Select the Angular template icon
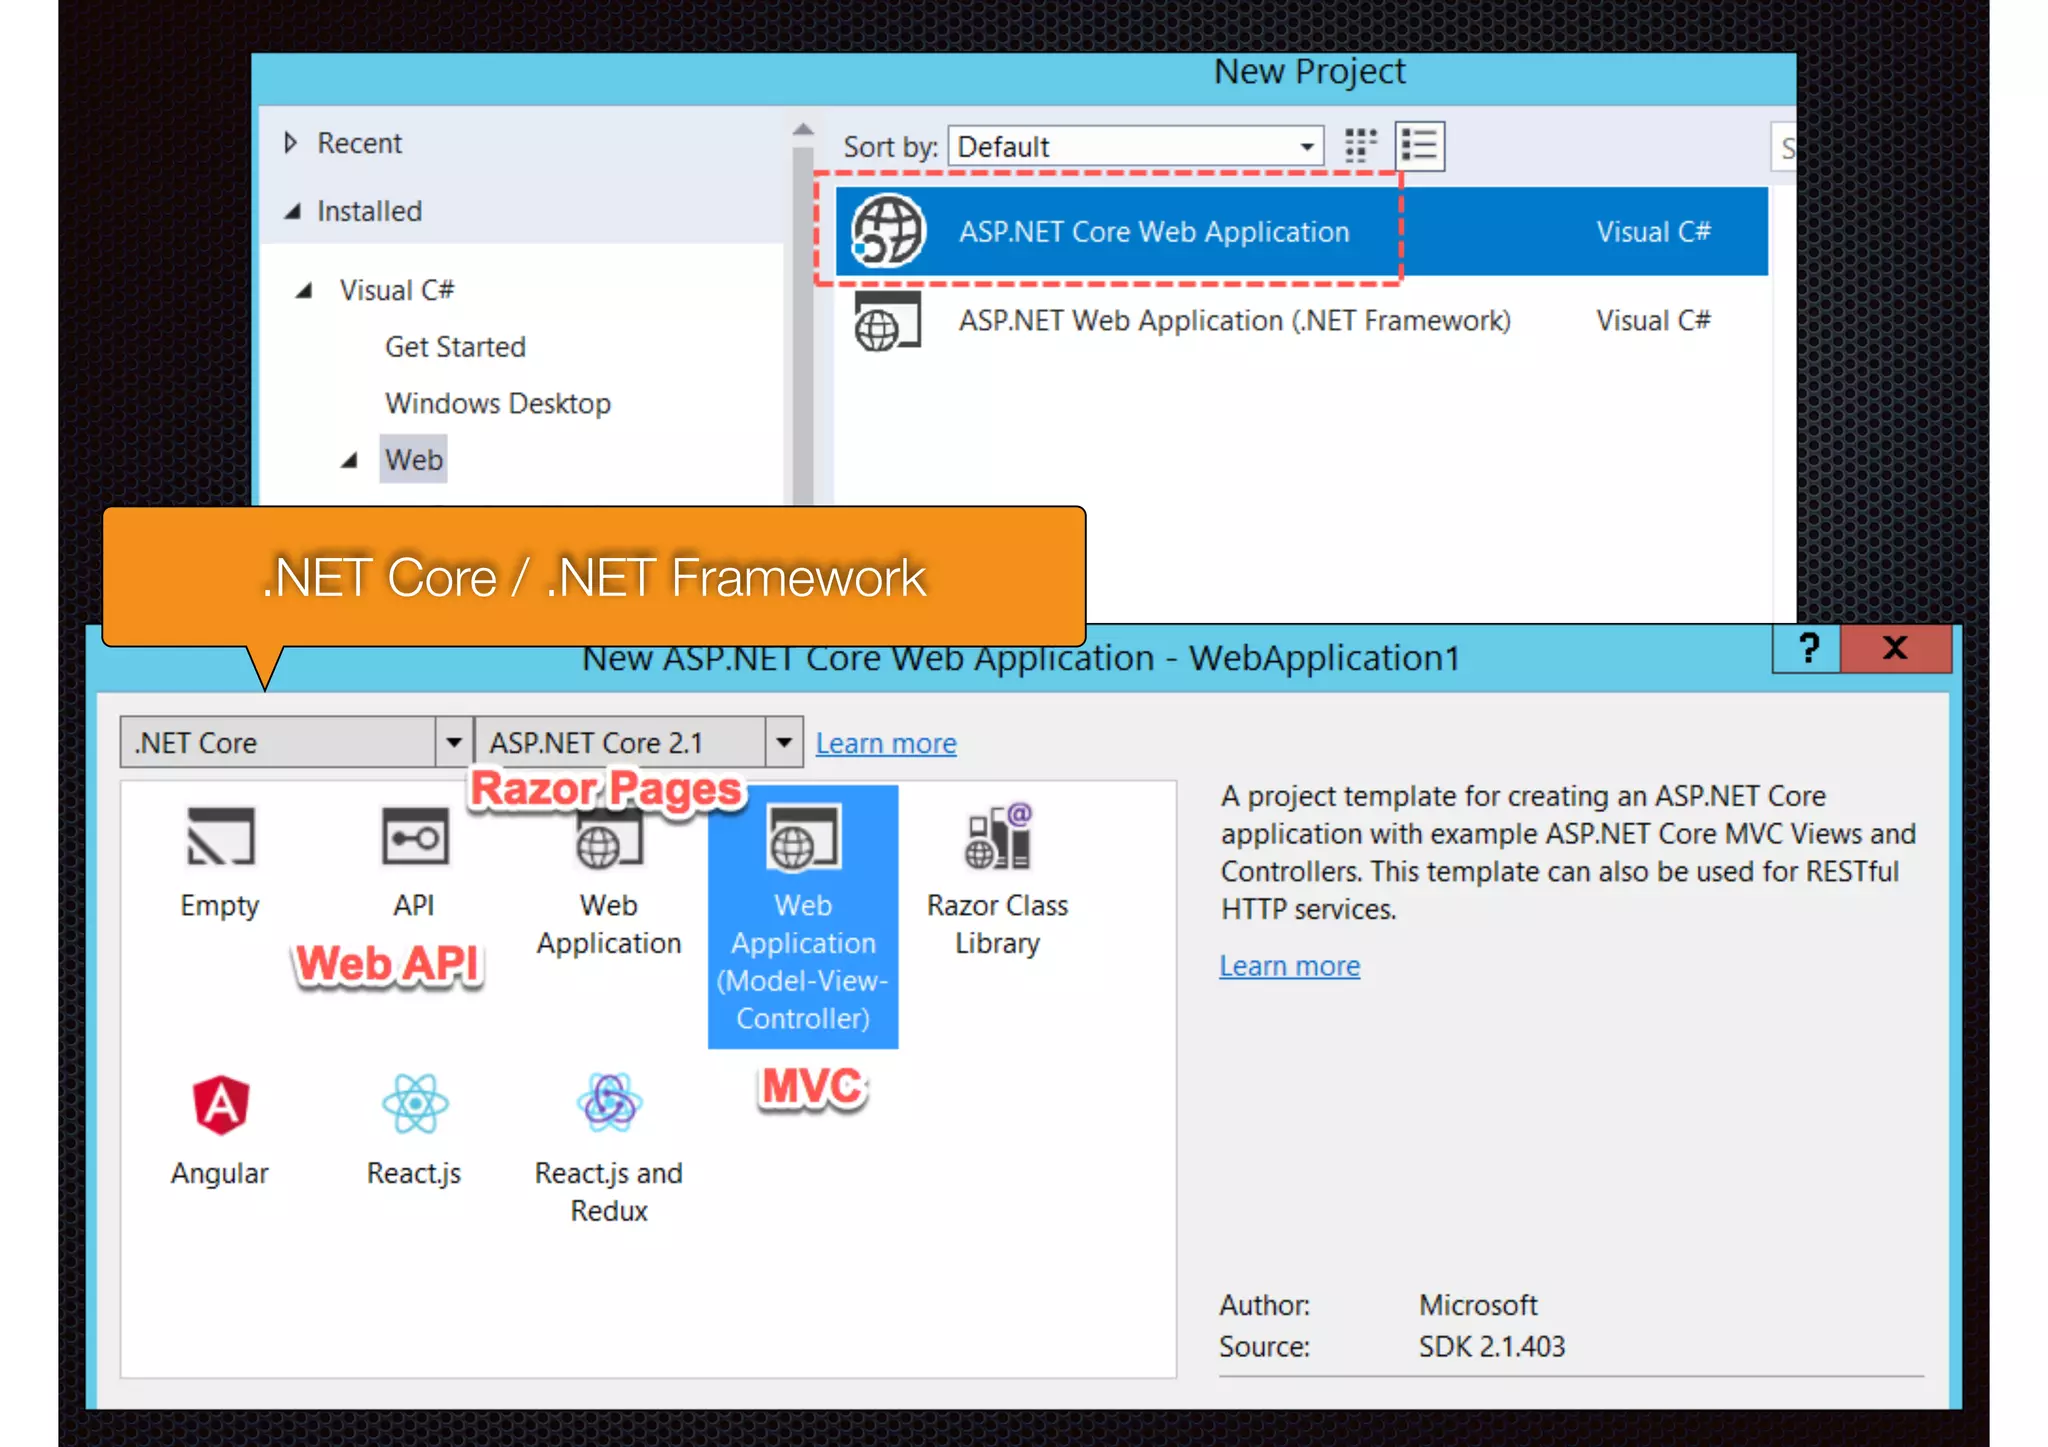 tap(220, 1105)
